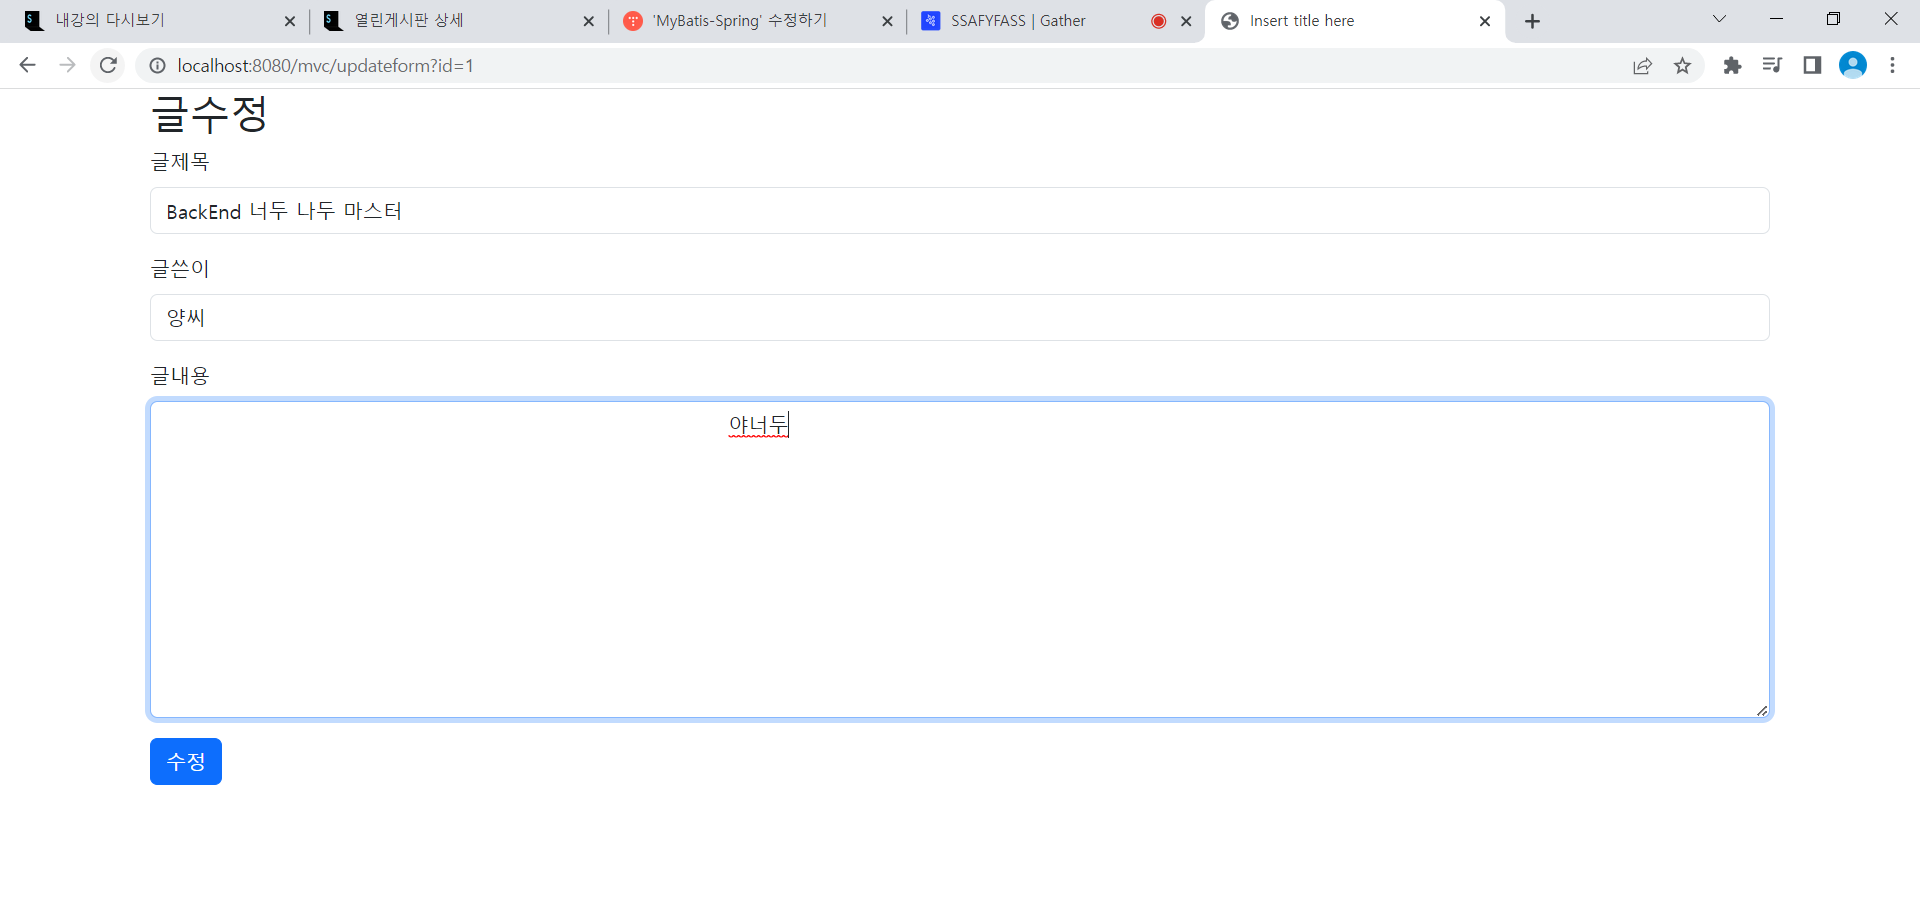Go forward to the next page

67,65
